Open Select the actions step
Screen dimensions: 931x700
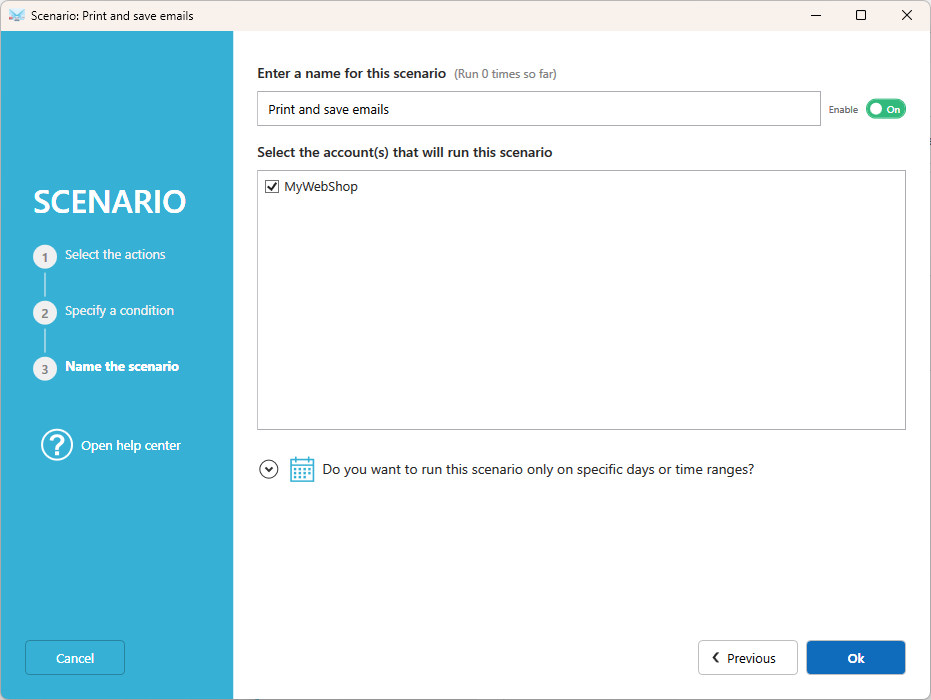point(115,254)
